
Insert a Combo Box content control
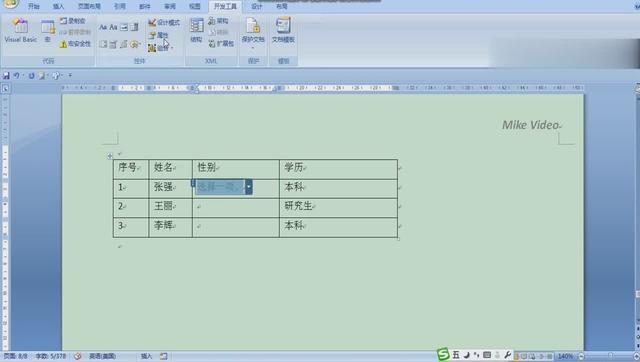(x=134, y=27)
